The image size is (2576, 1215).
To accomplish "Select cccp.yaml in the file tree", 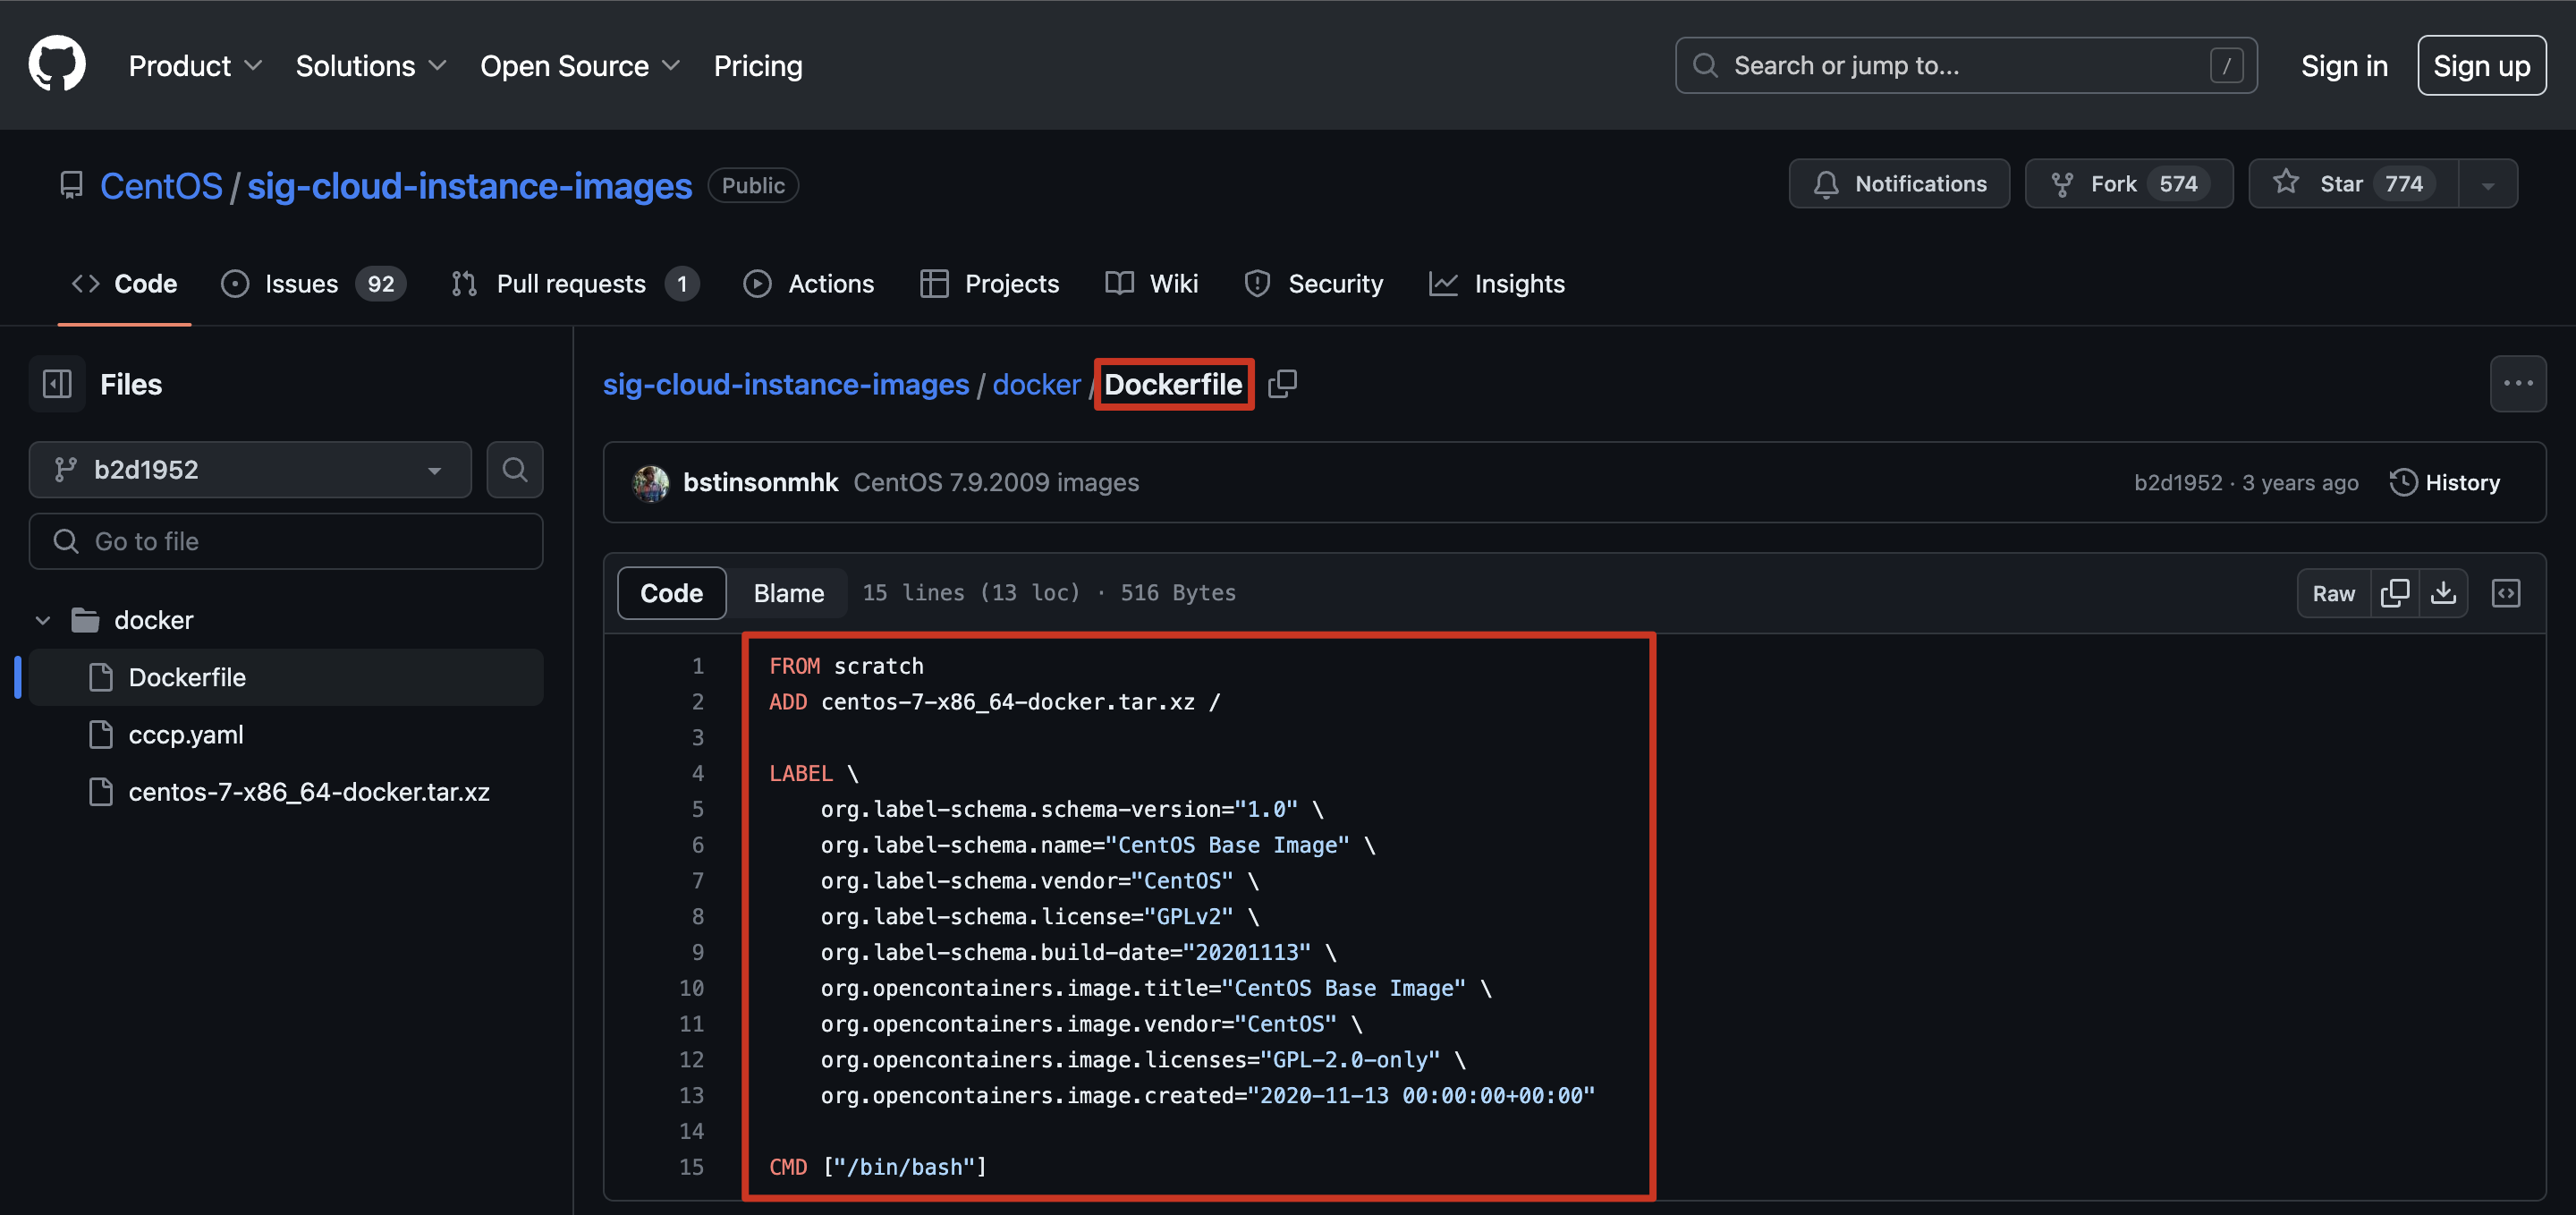I will pyautogui.click(x=286, y=735).
